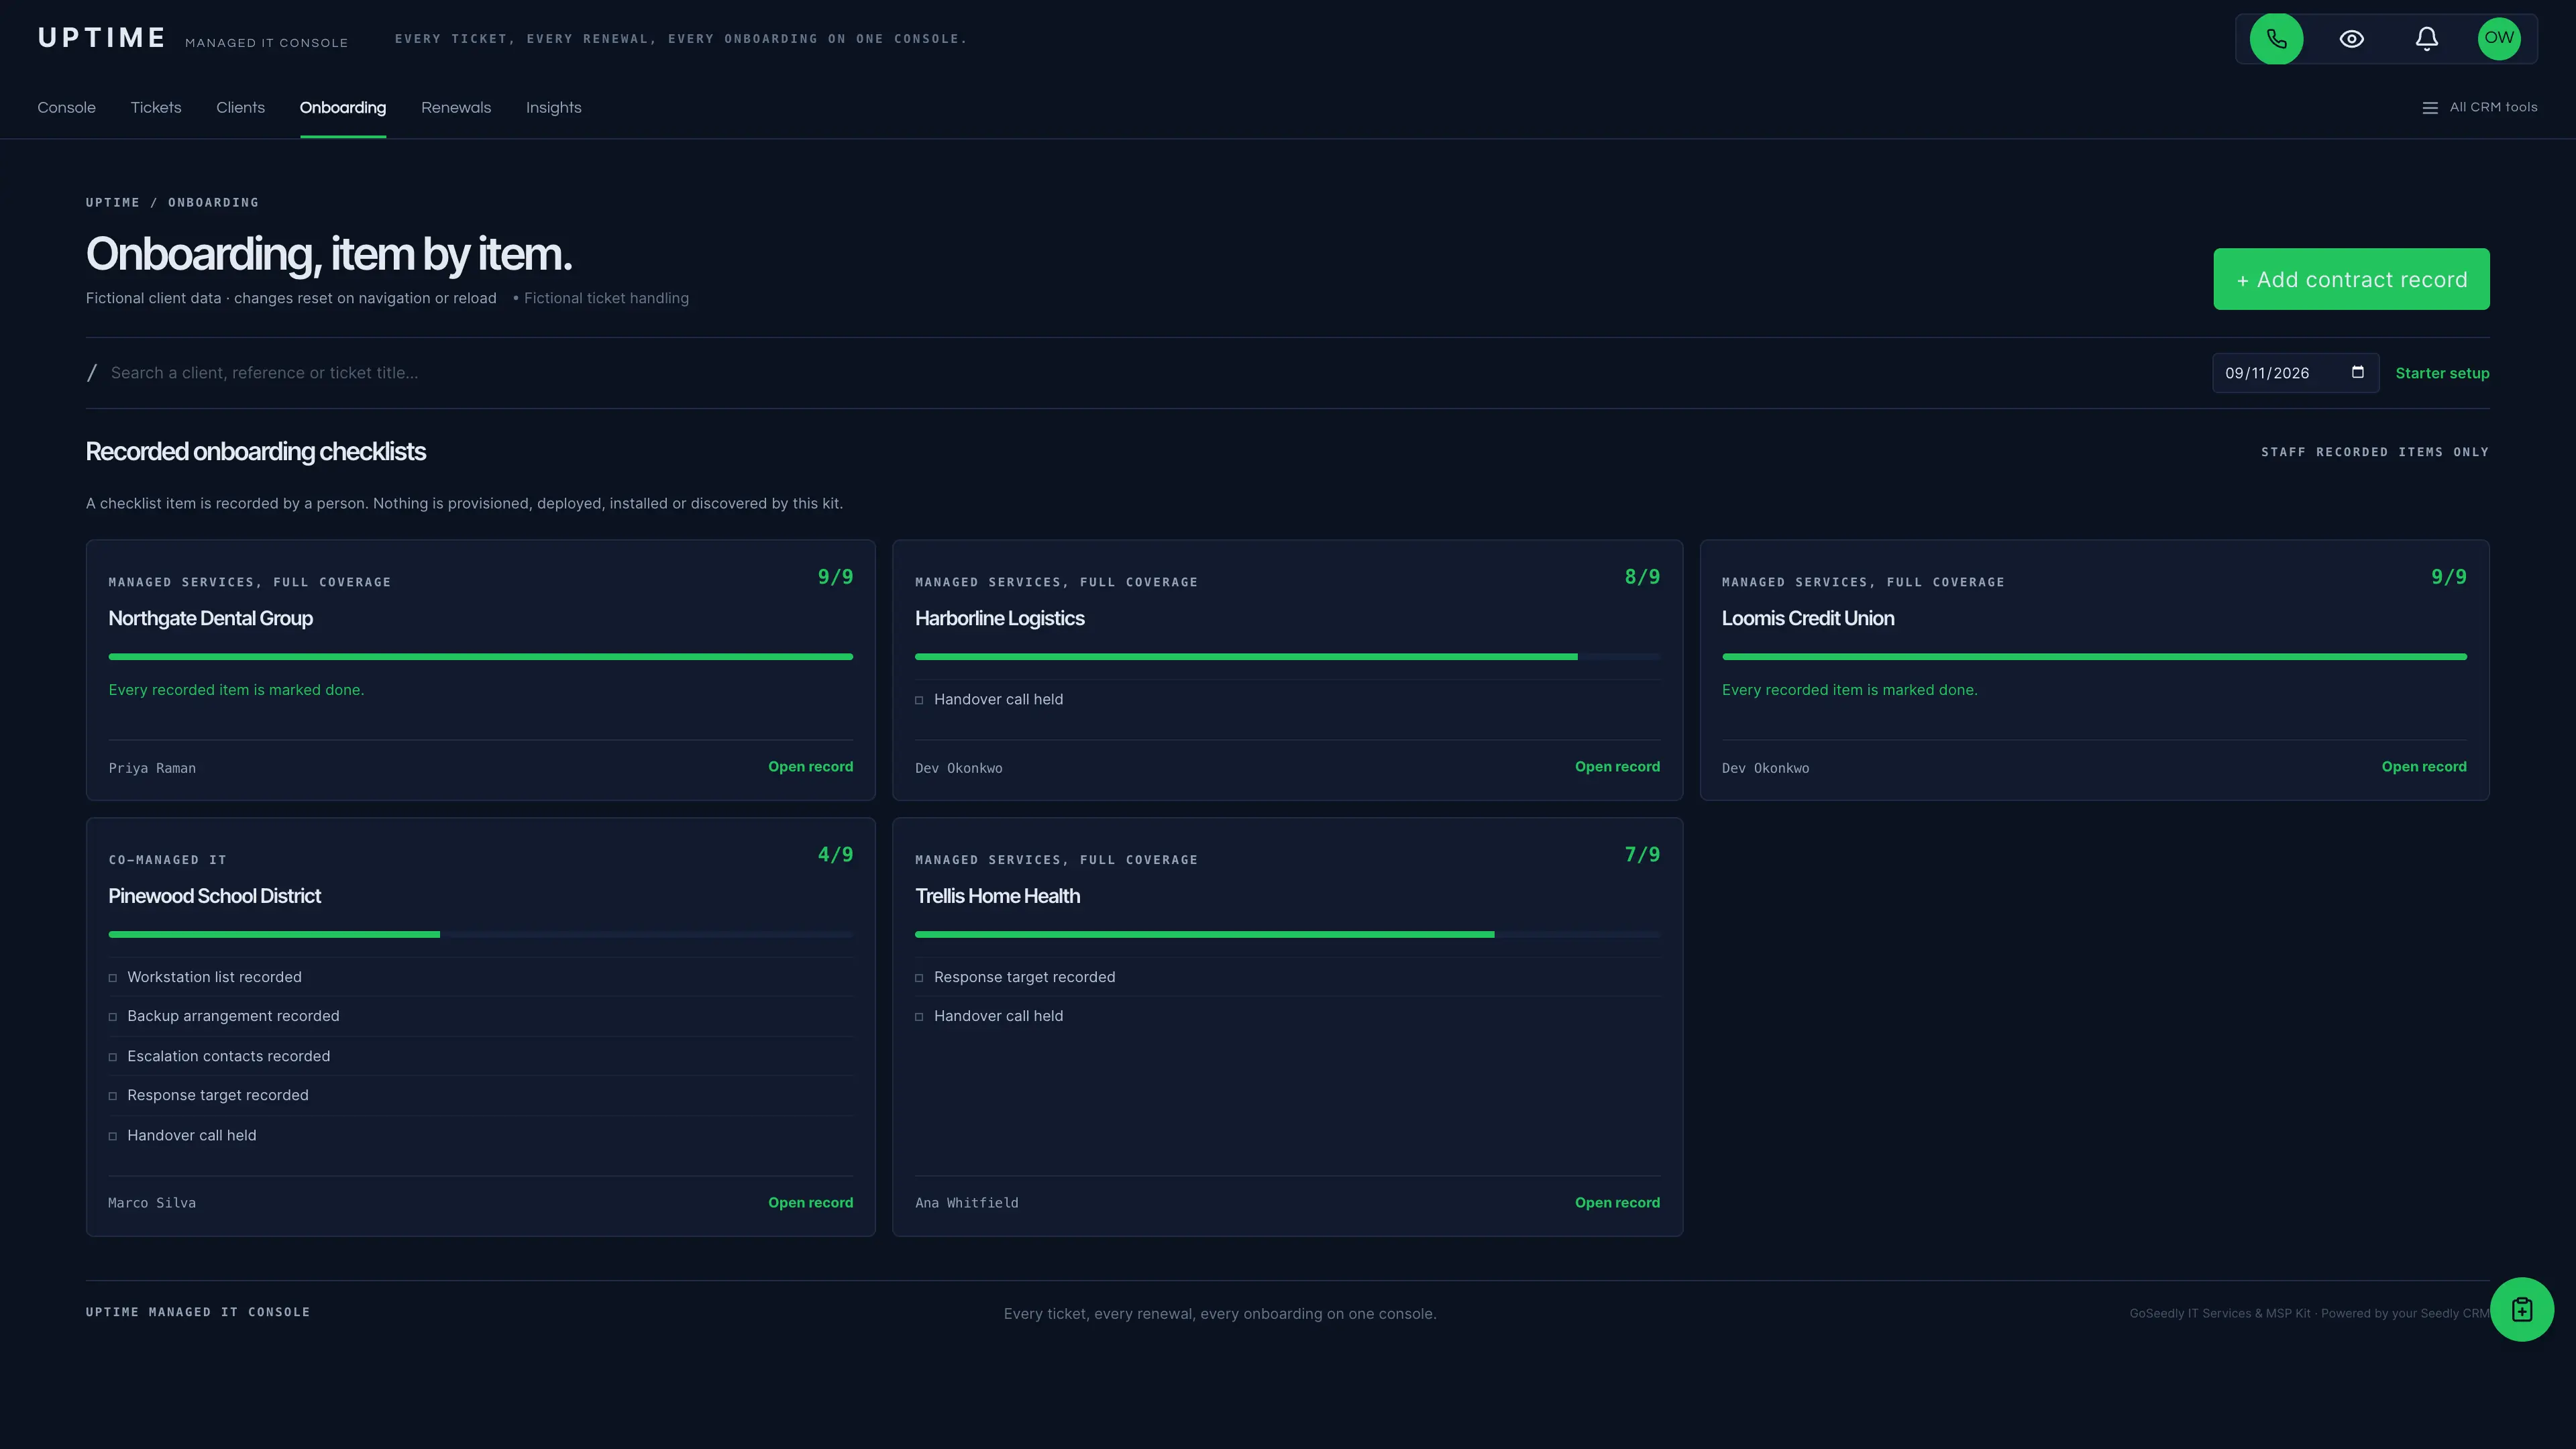This screenshot has height=1449, width=2576.
Task: Click Ana Whitfield owner name
Action: [967, 1203]
